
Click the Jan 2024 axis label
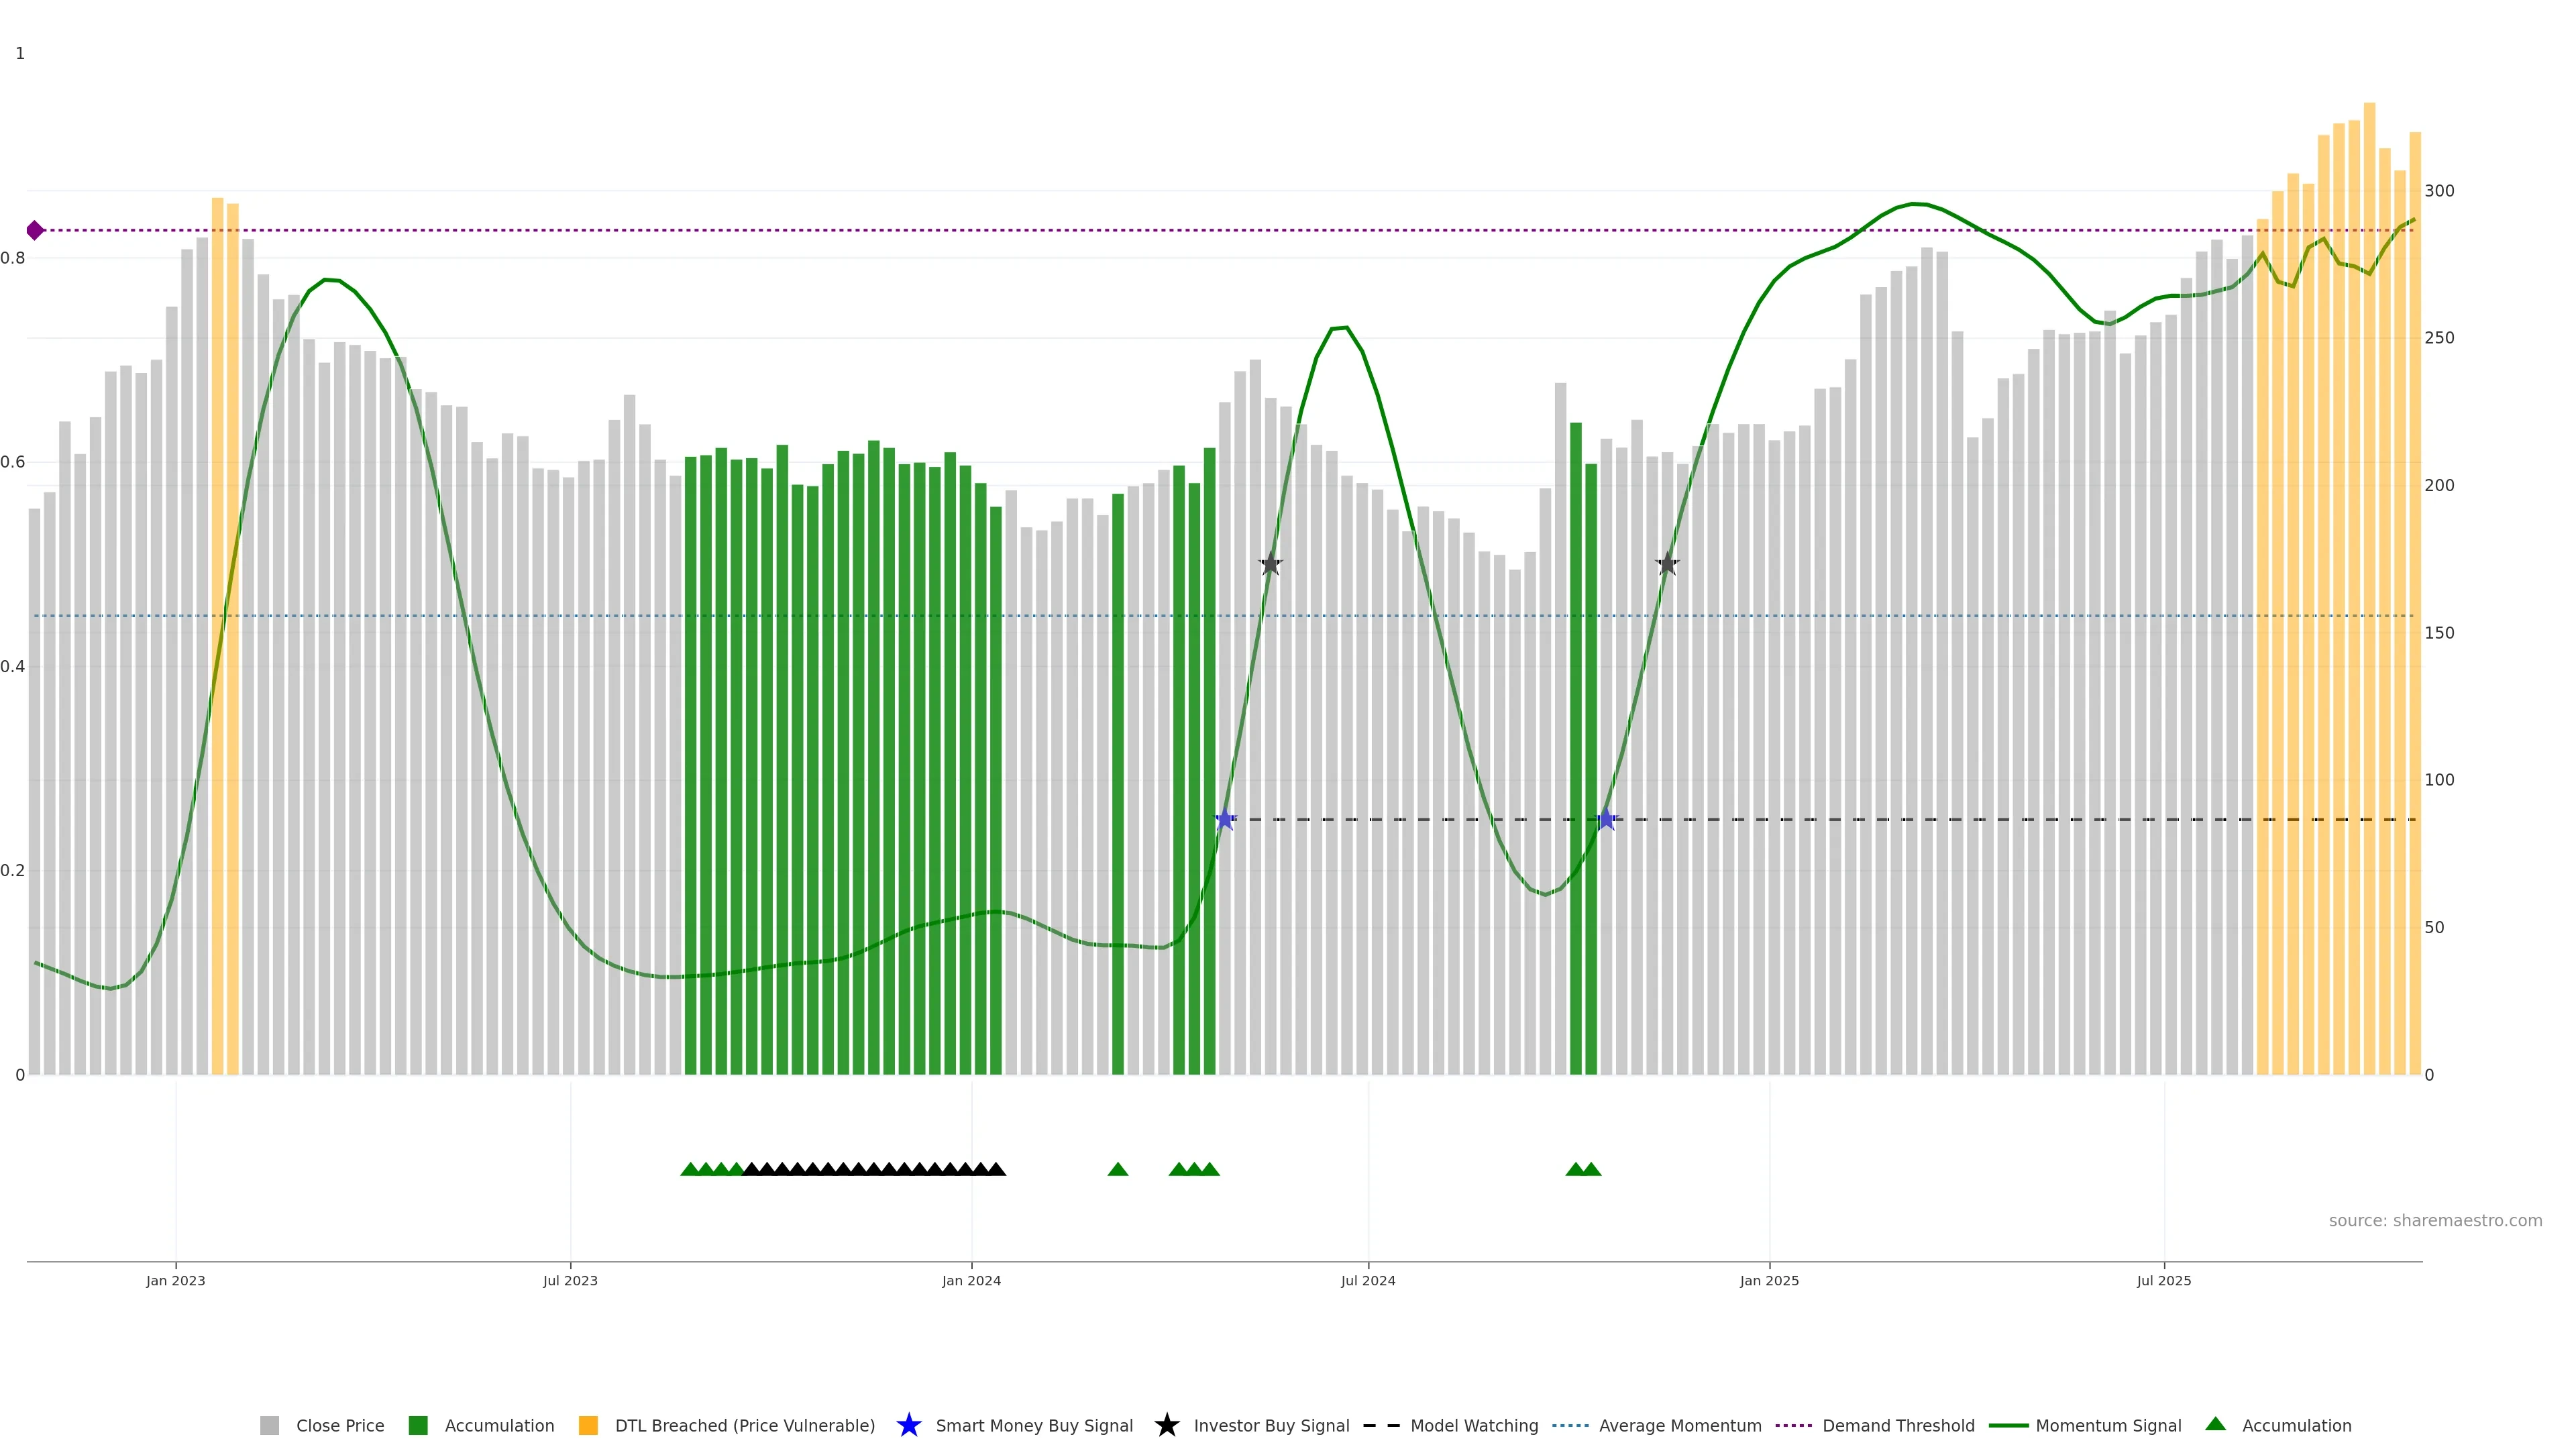pyautogui.click(x=971, y=1281)
